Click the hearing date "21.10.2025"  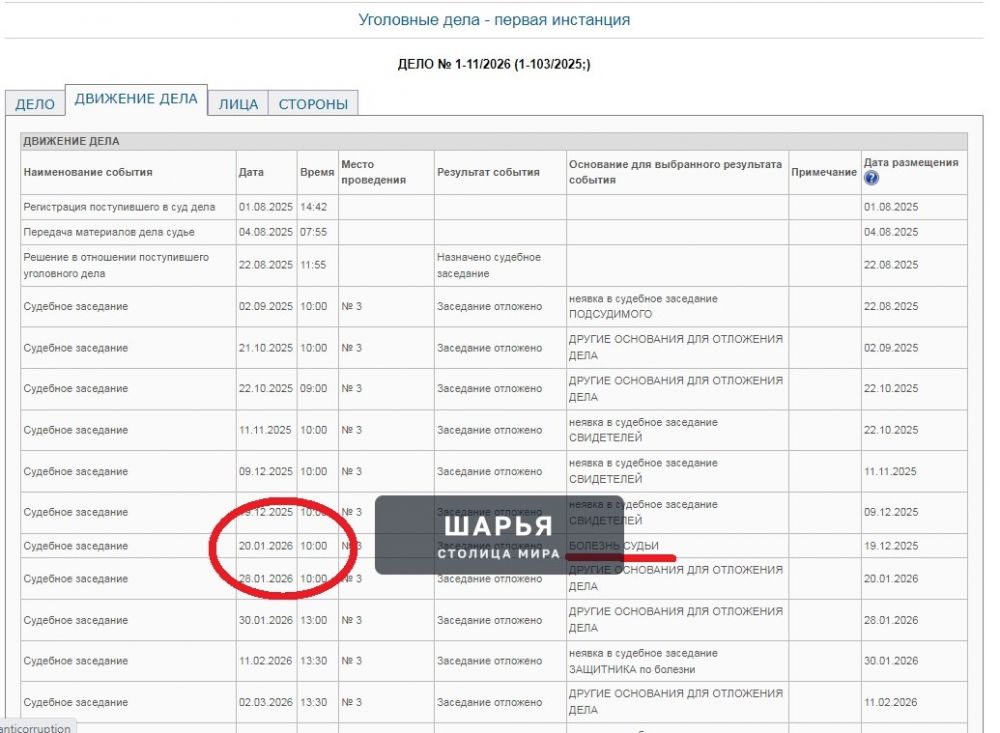[x=265, y=348]
